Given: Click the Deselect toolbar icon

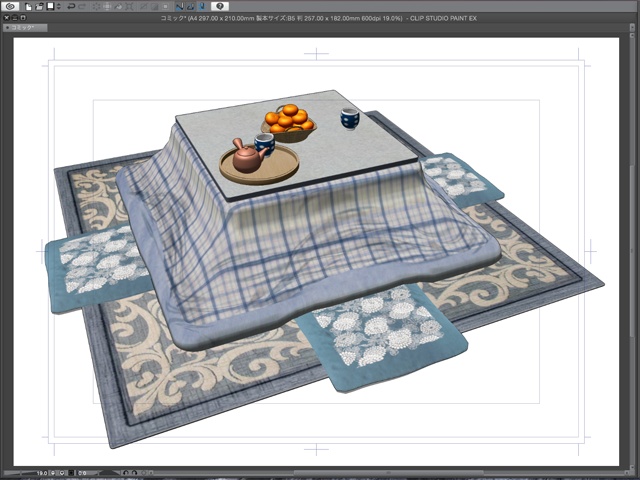Looking at the screenshot, I should 143,7.
